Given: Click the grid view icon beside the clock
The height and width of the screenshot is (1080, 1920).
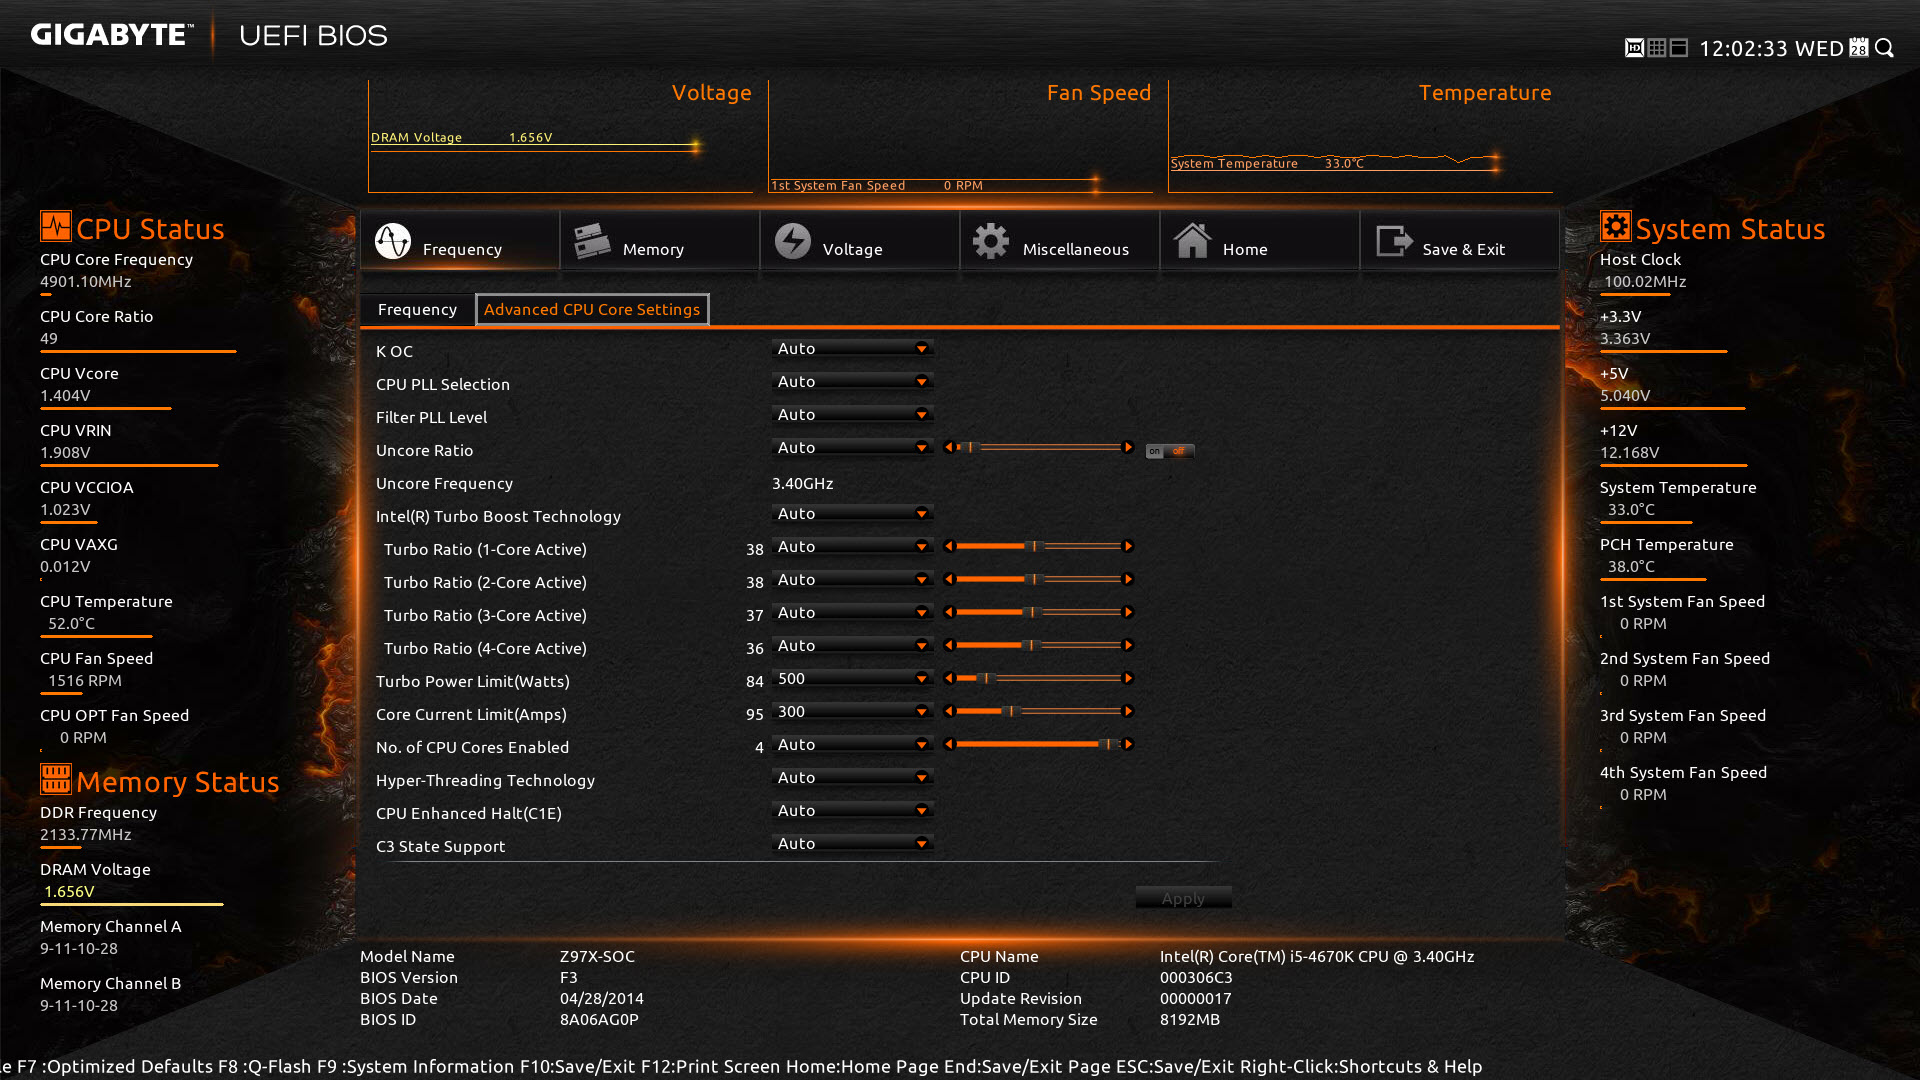Looking at the screenshot, I should [x=1657, y=48].
